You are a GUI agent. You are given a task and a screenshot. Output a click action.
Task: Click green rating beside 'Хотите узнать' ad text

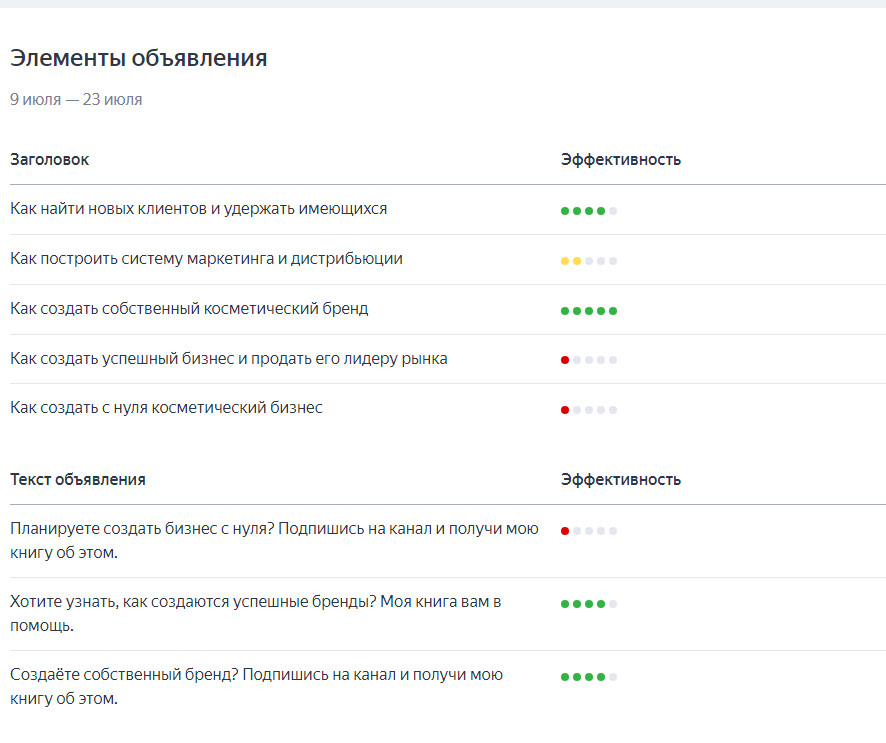click(589, 604)
